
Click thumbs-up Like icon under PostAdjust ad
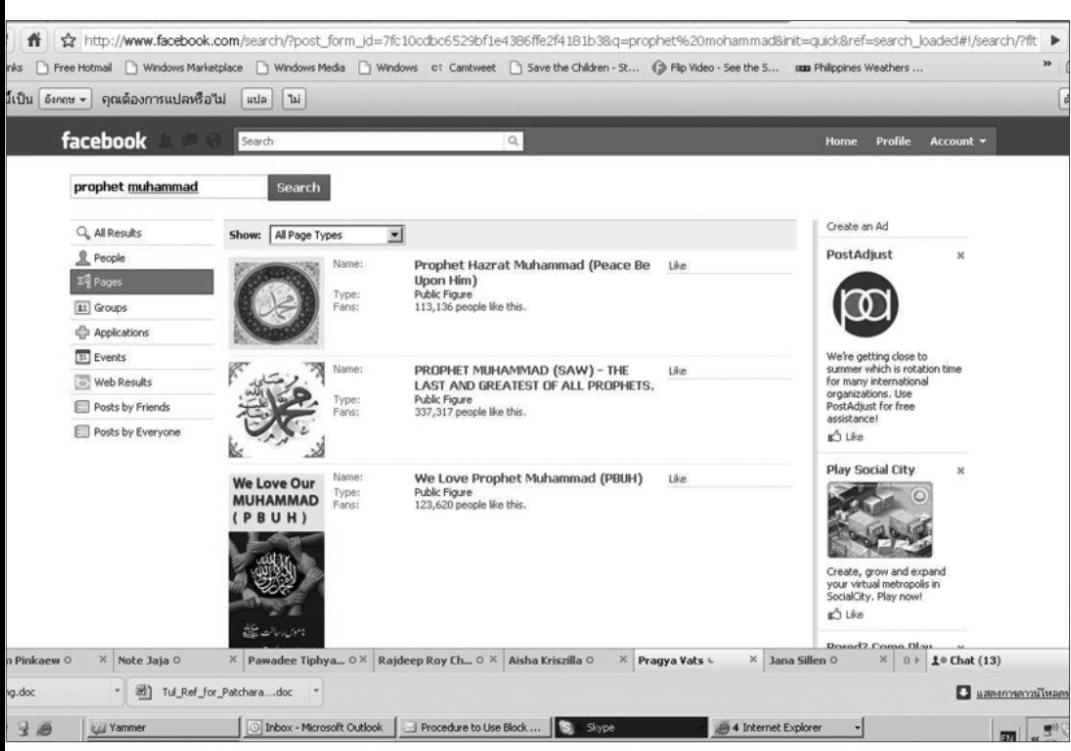834,437
